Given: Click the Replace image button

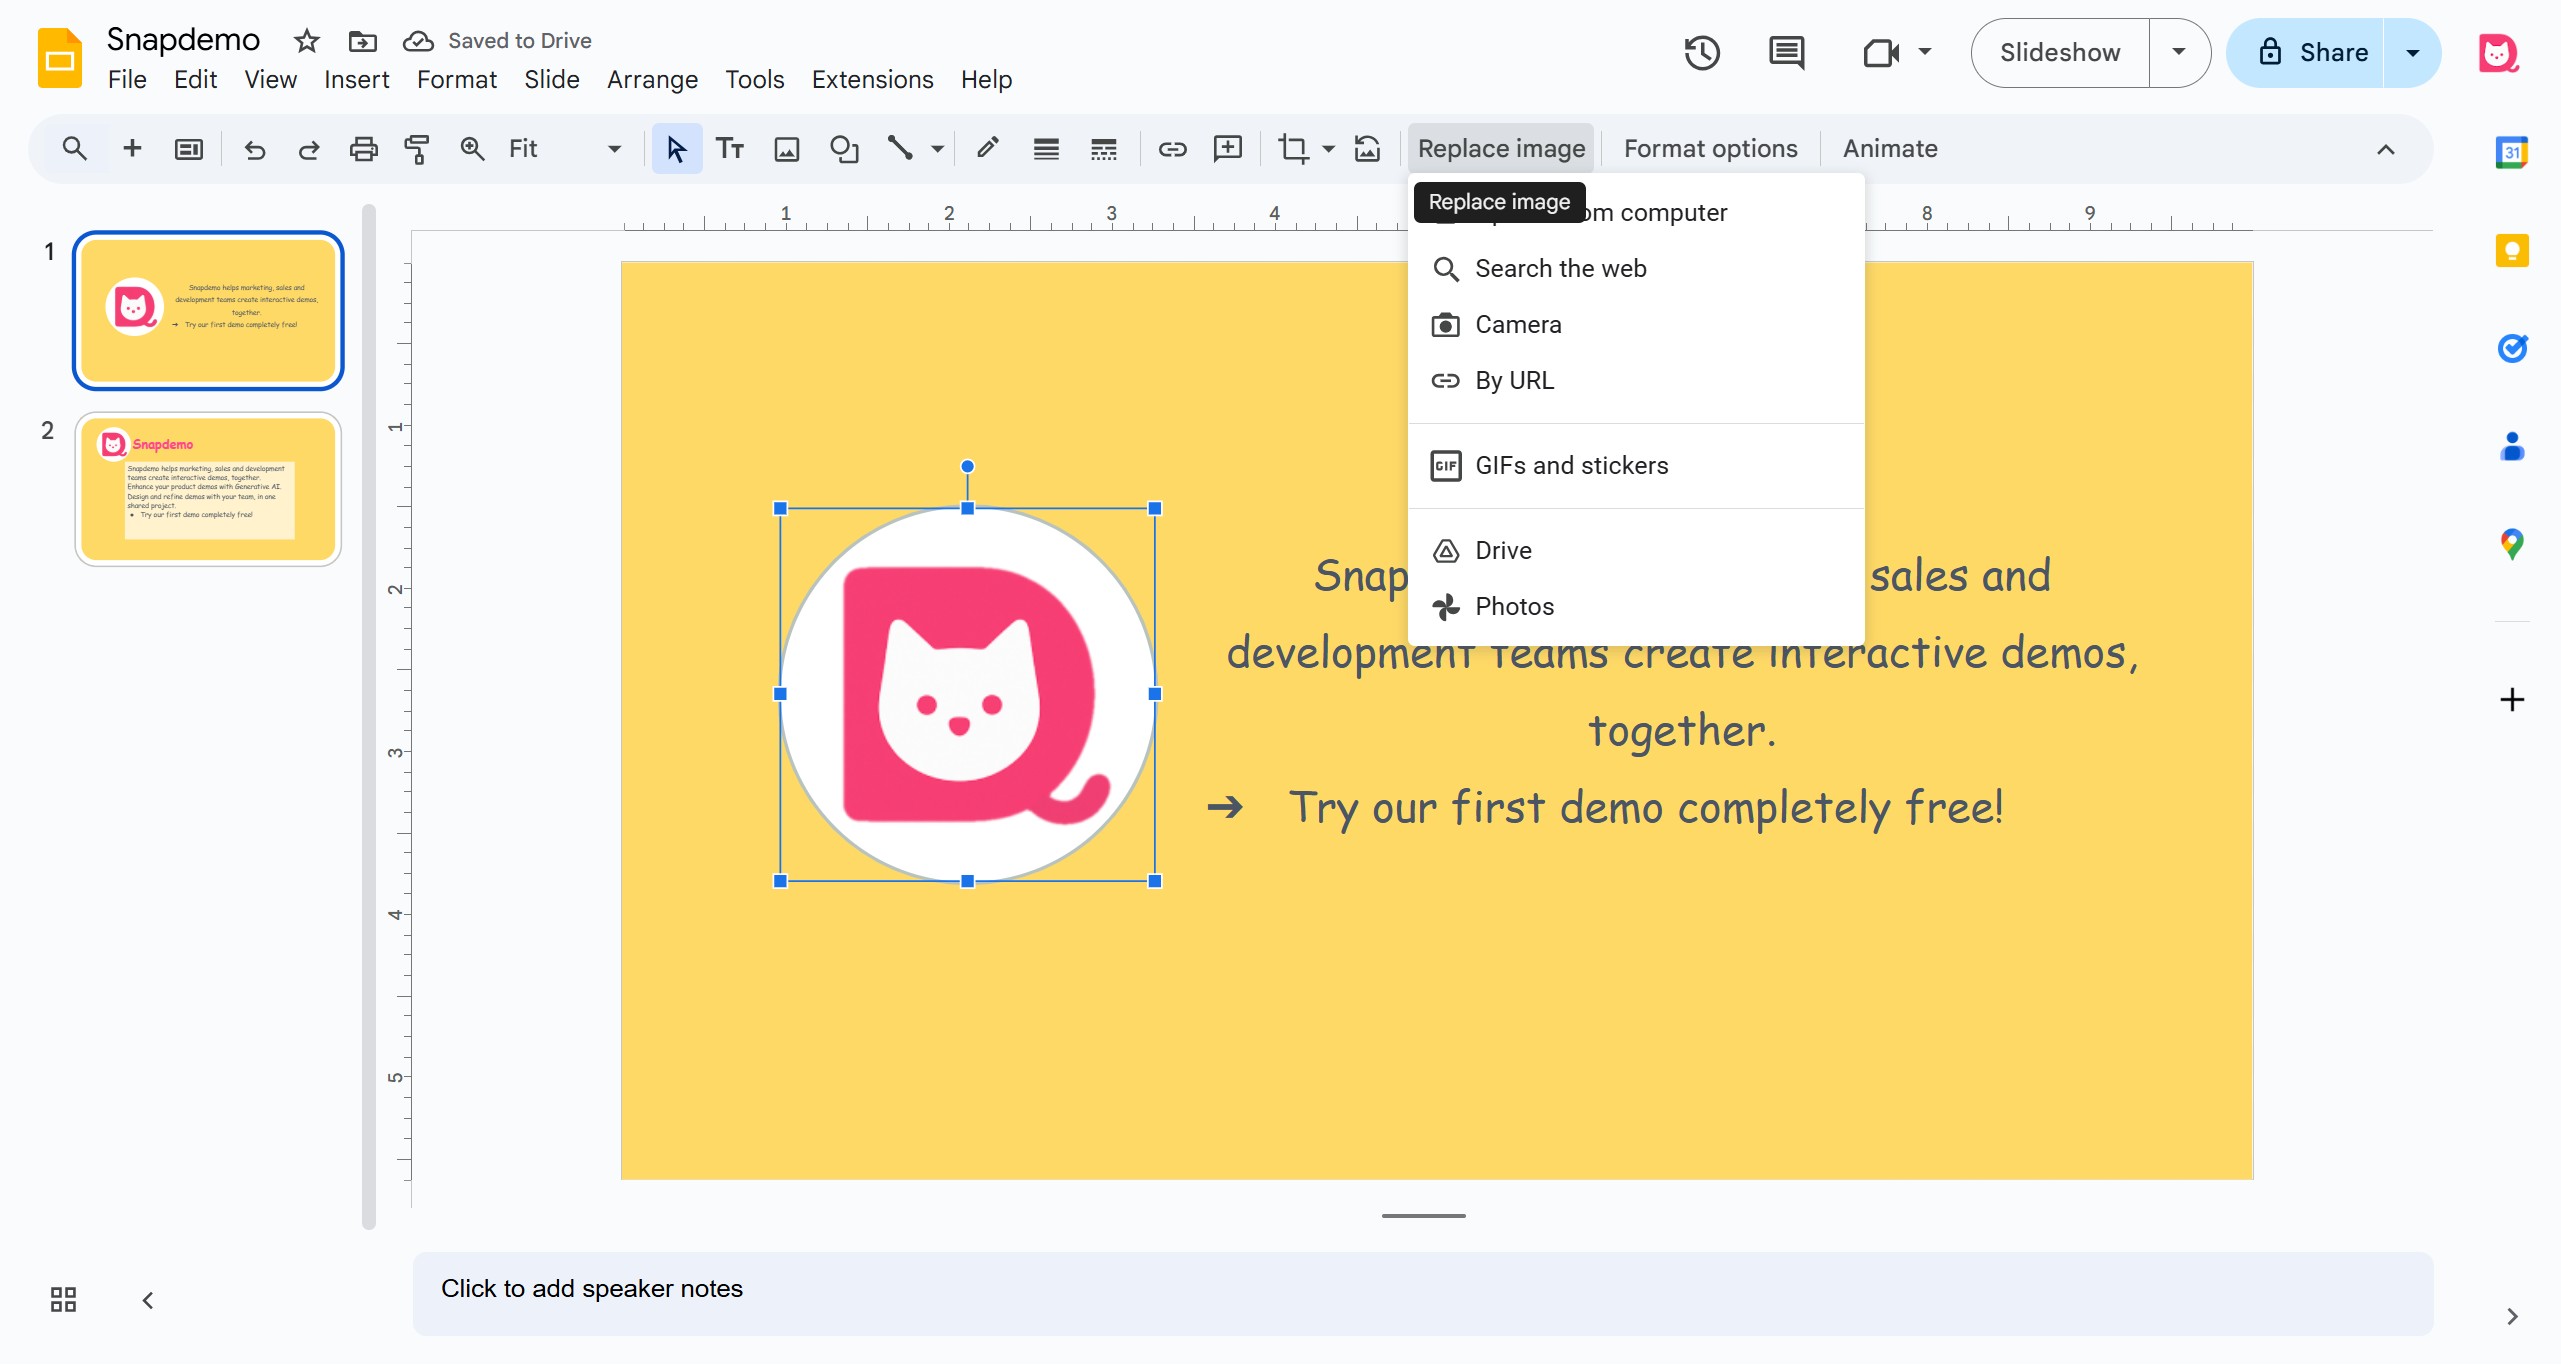Looking at the screenshot, I should (1500, 149).
